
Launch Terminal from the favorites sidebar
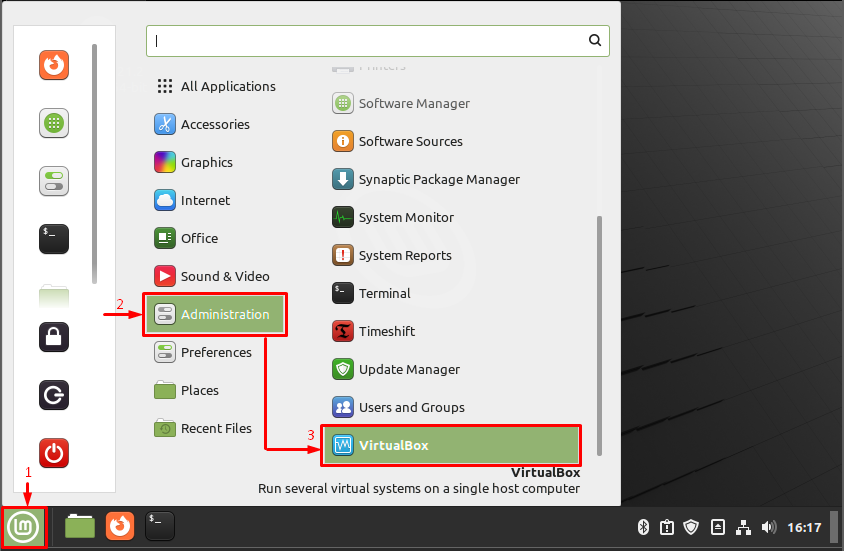[54, 239]
